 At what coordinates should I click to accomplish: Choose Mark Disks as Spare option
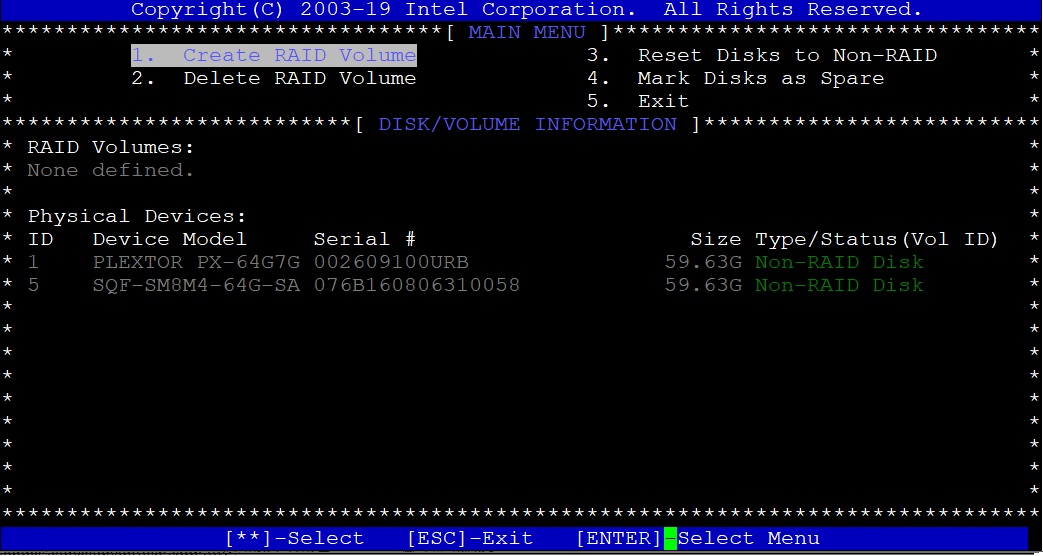tap(736, 78)
